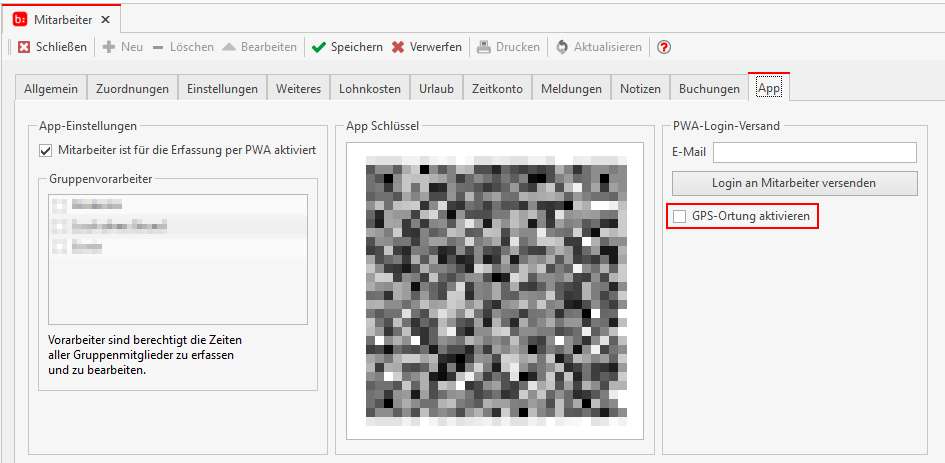The image size is (945, 463).
Task: Switch to the Allgemein tab
Action: (x=51, y=89)
